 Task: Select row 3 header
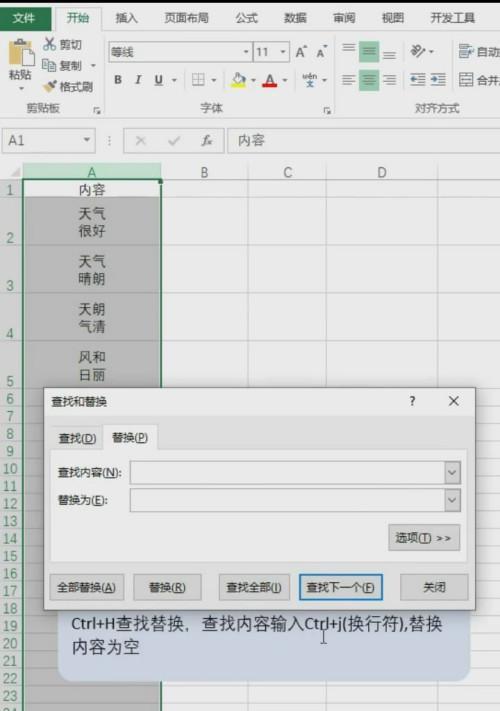click(x=10, y=269)
